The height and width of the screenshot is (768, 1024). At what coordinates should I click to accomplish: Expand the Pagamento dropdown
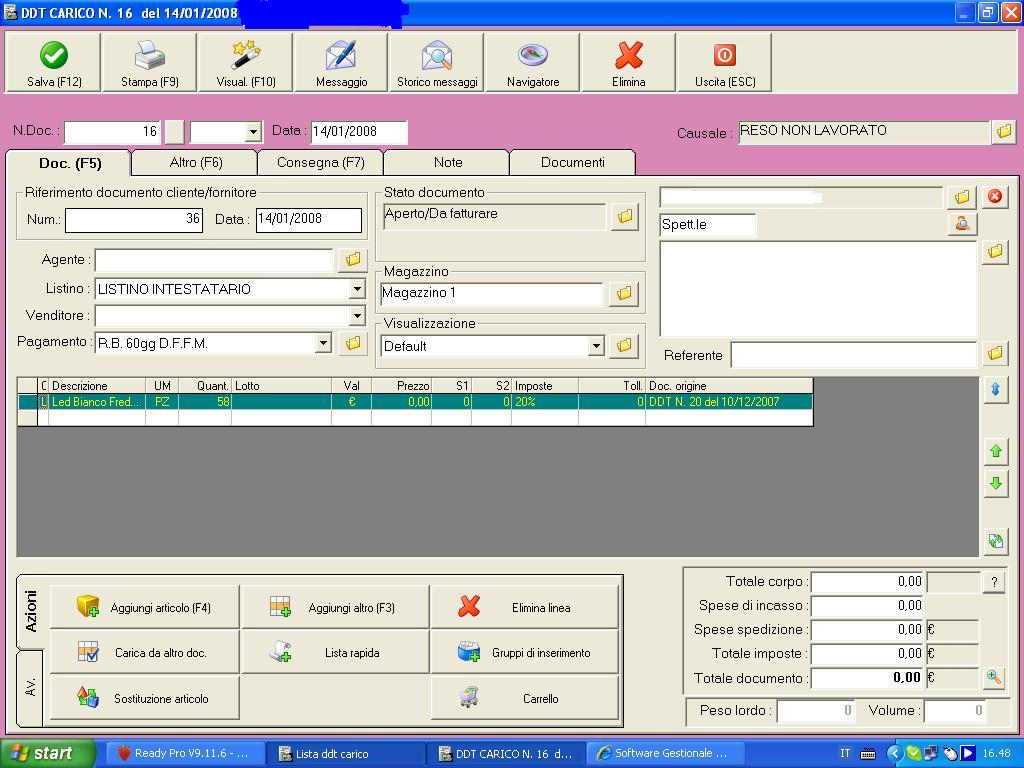[x=323, y=343]
